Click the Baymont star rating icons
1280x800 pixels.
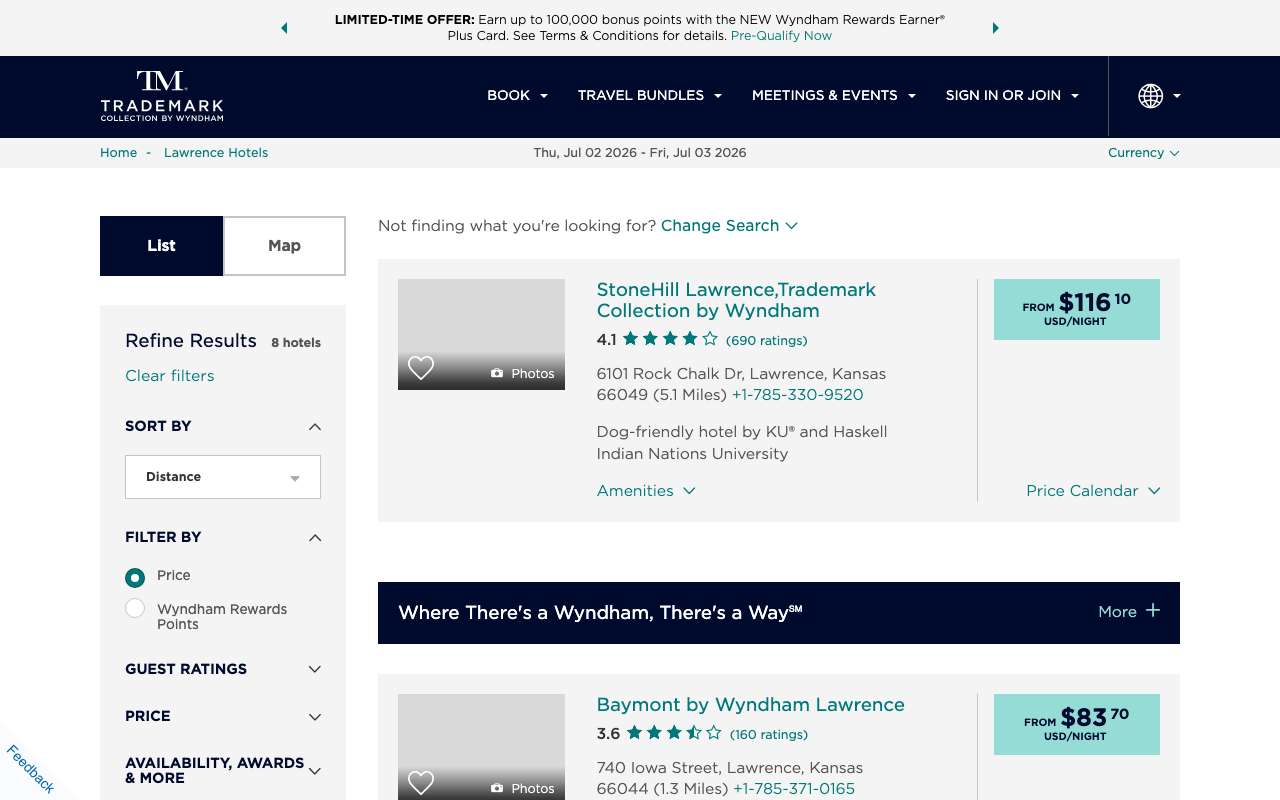674,733
